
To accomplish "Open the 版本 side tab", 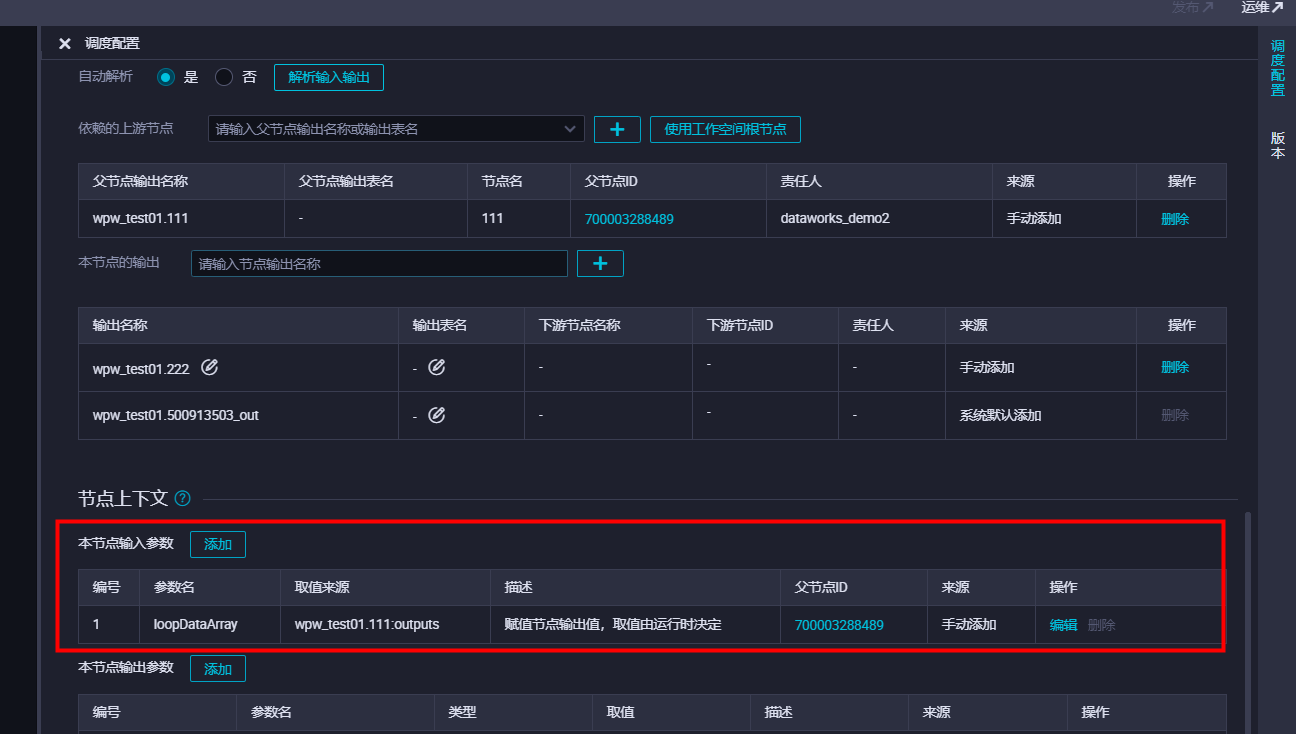I will pyautogui.click(x=1278, y=146).
